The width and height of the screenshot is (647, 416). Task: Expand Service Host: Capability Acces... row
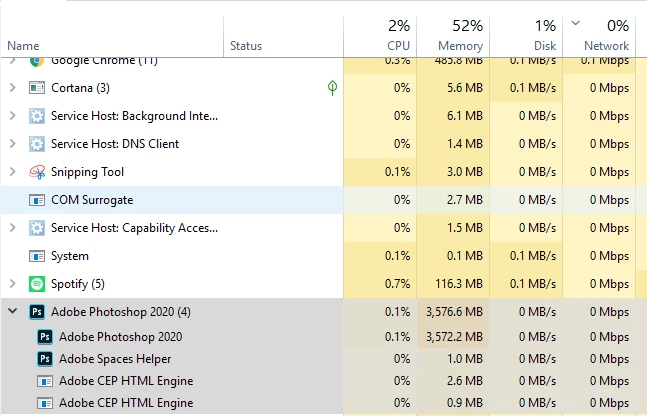tap(12, 228)
